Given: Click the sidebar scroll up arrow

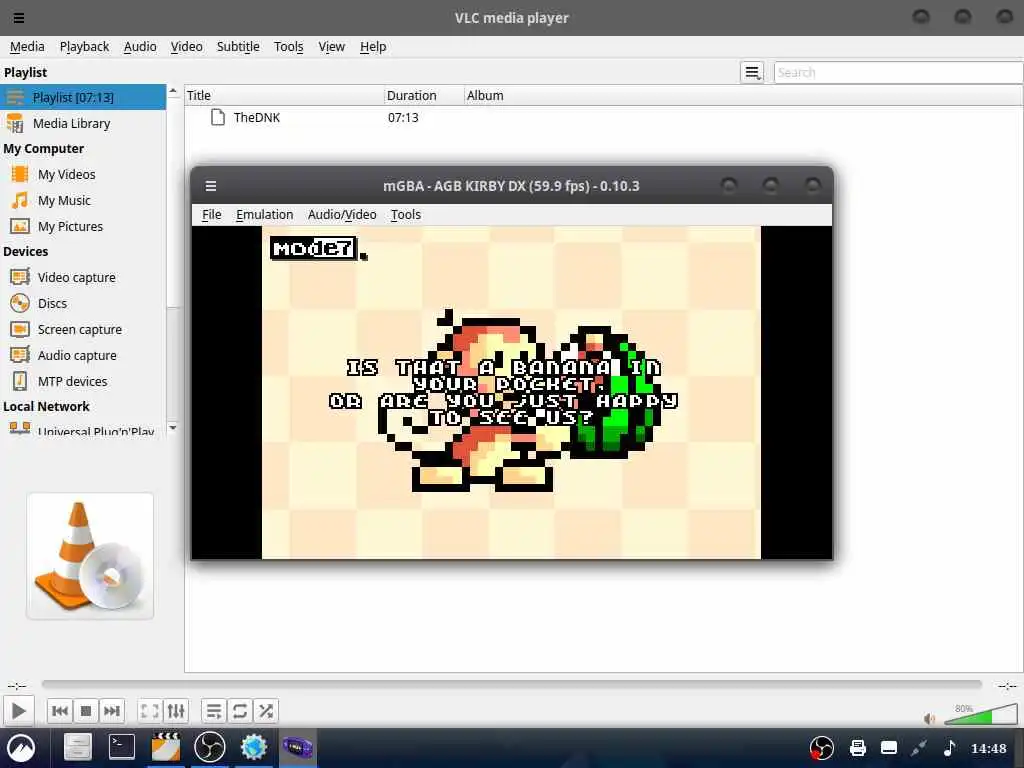Looking at the screenshot, I should tap(173, 91).
